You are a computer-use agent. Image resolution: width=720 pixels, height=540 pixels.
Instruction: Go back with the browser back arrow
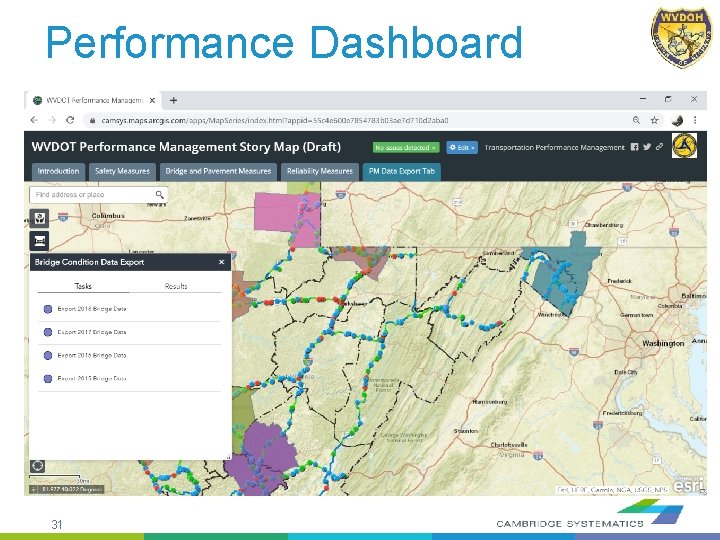pos(34,120)
